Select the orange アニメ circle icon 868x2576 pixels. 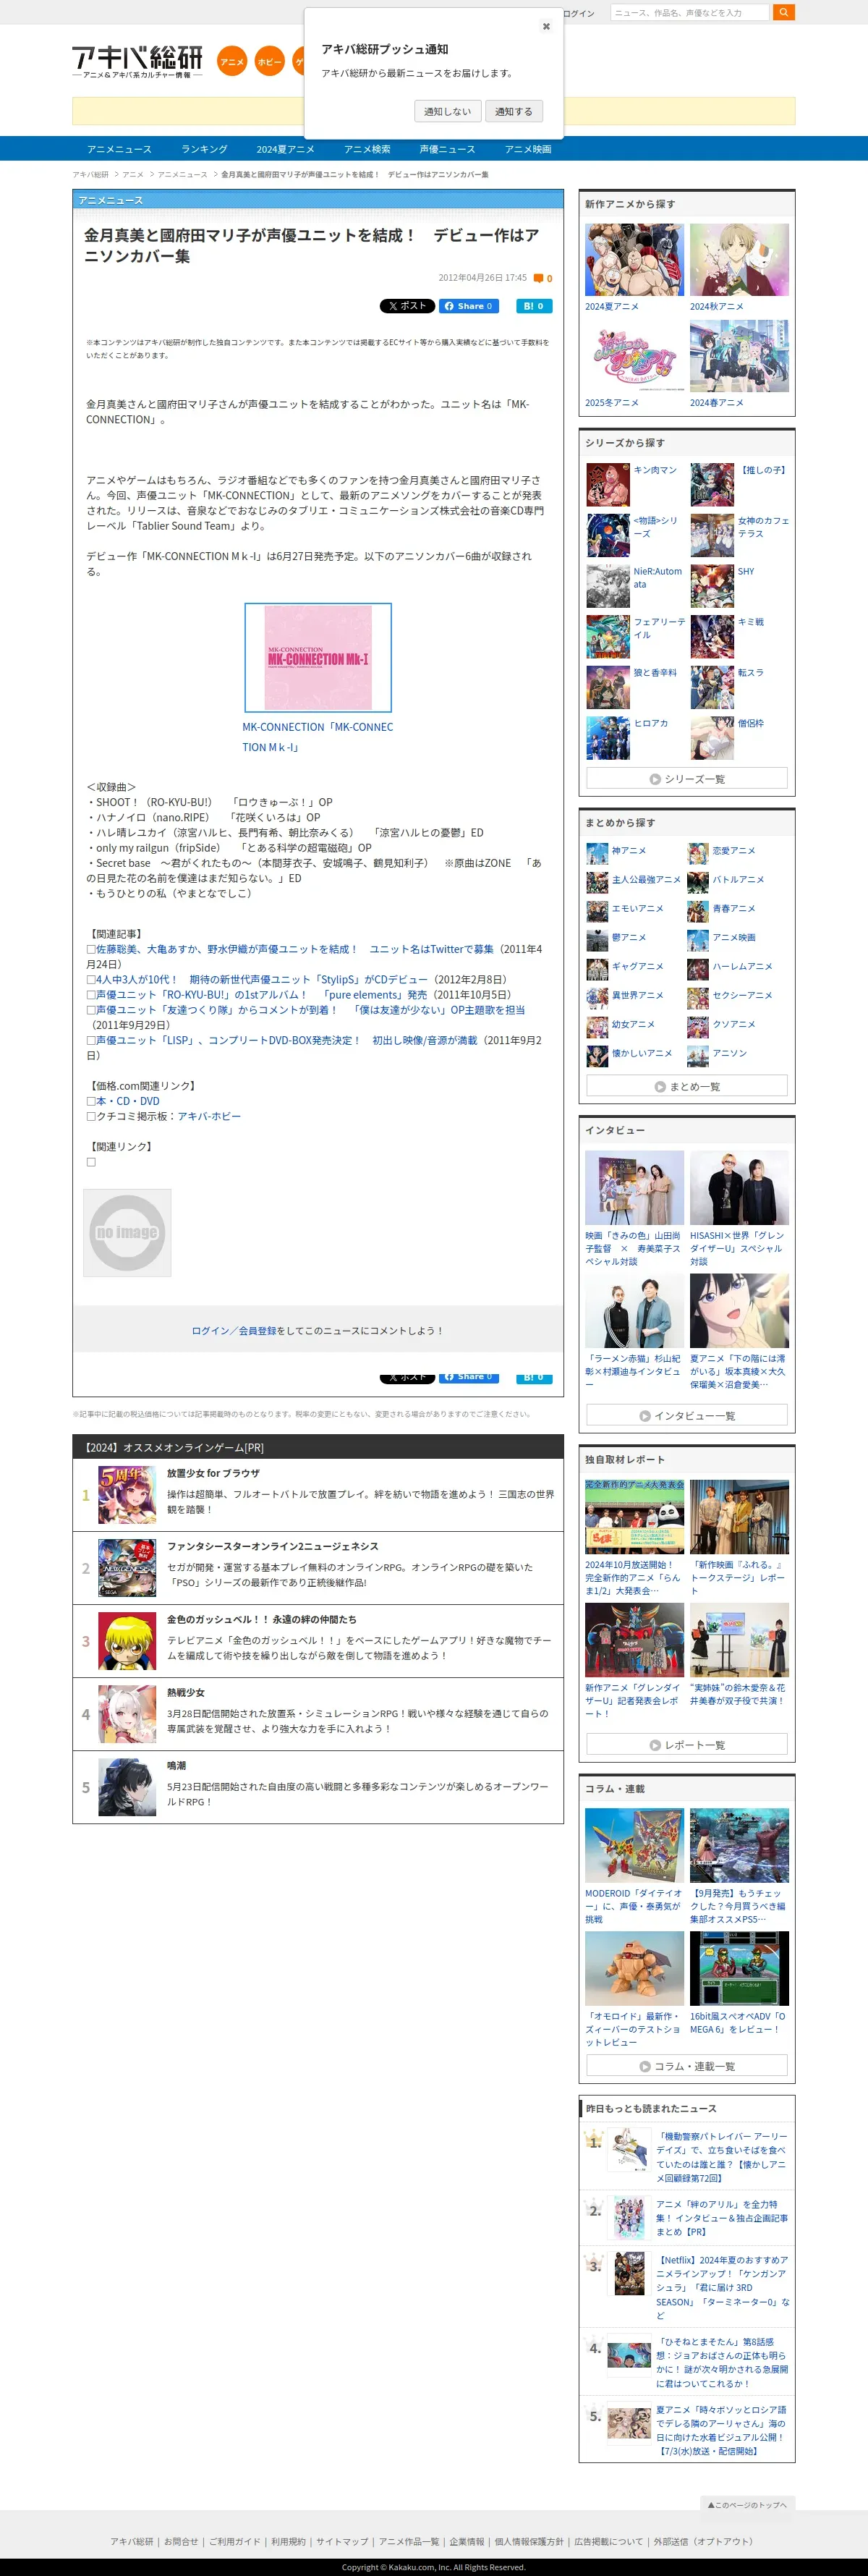tap(232, 62)
